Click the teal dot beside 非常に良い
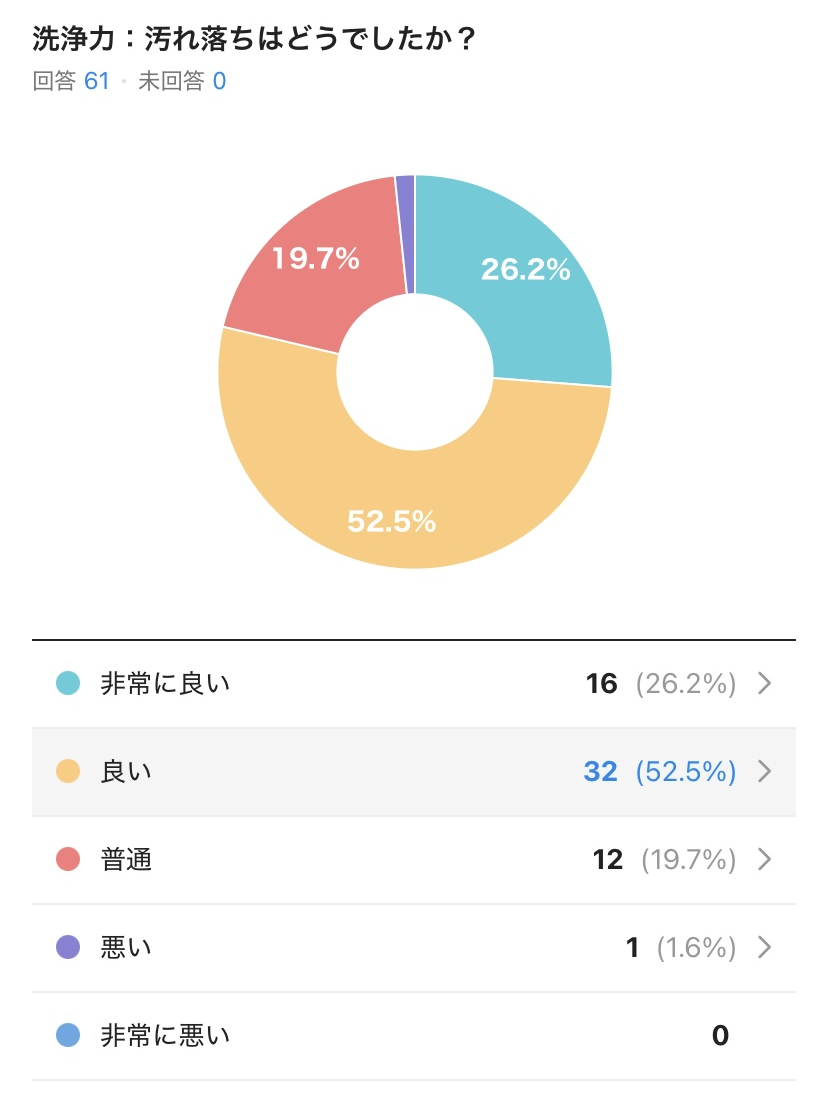 point(68,683)
